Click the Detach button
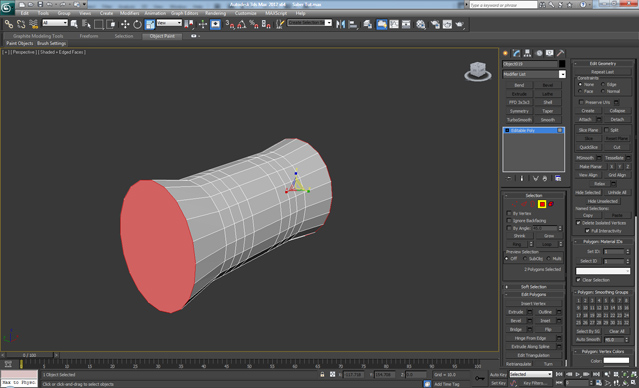This screenshot has width=639, height=388. (x=617, y=119)
